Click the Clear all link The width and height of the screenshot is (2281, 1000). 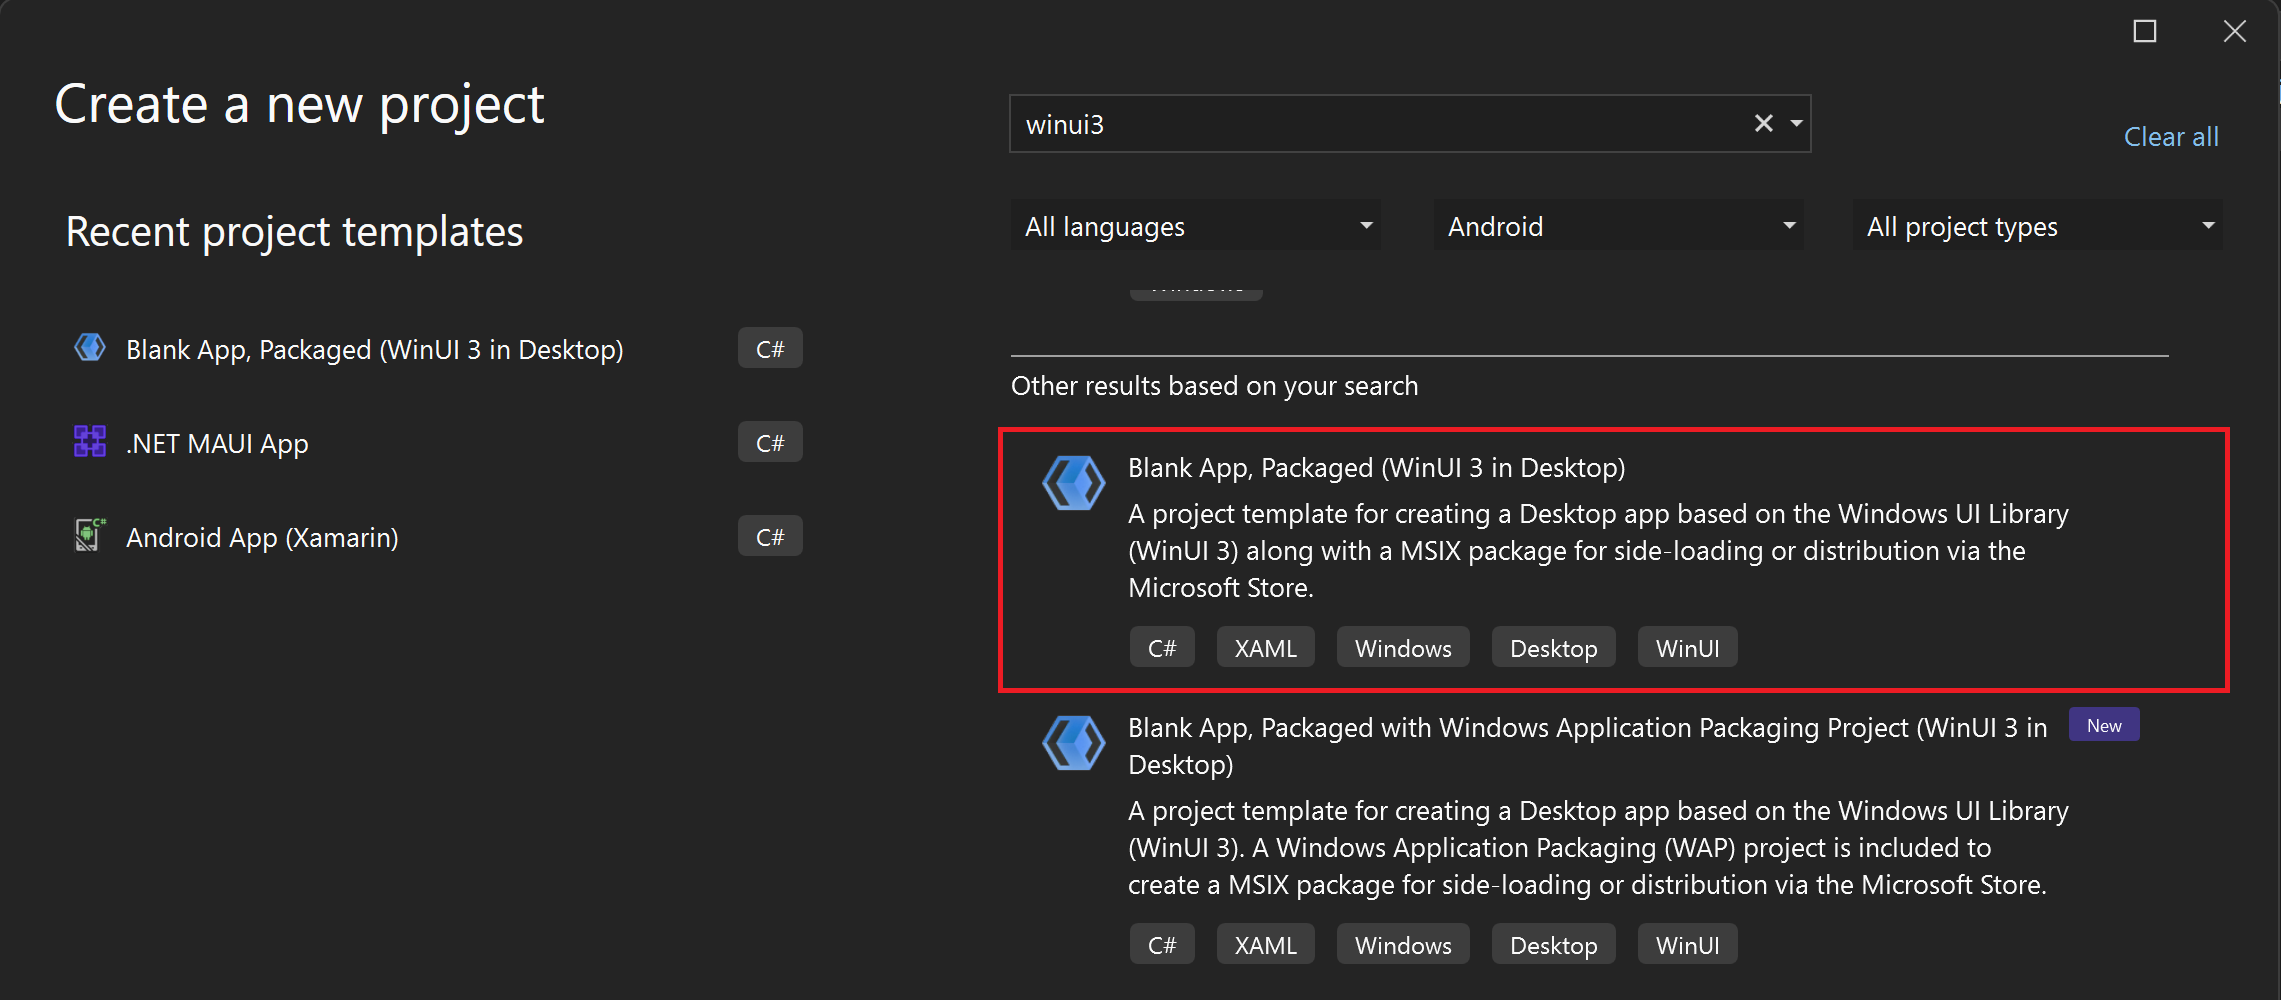[x=2171, y=137]
